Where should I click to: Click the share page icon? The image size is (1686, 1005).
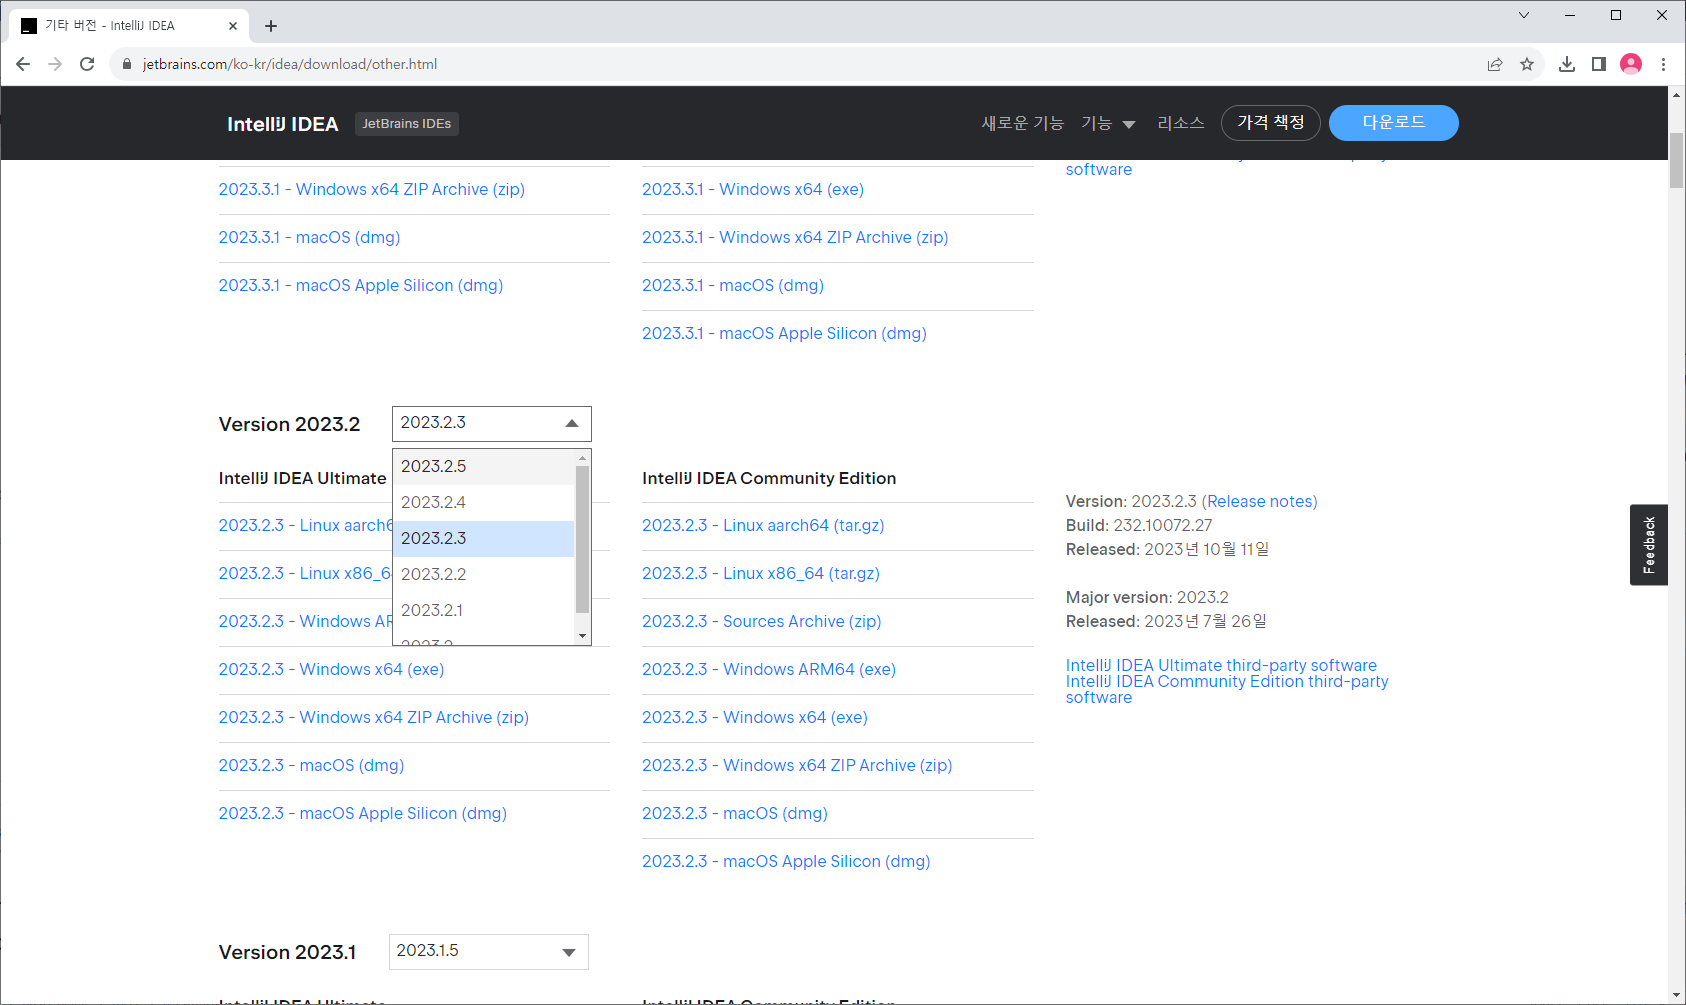click(x=1495, y=64)
